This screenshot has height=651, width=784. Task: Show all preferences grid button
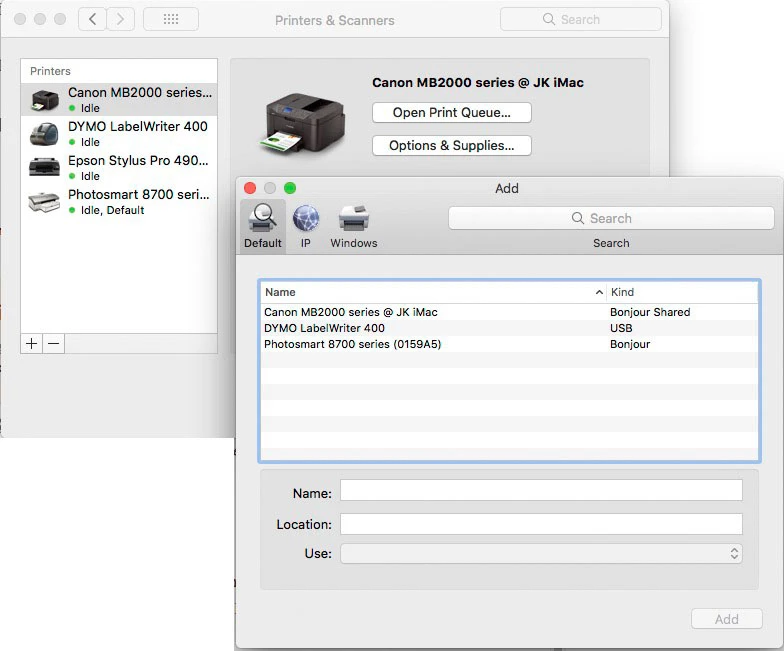coord(171,20)
